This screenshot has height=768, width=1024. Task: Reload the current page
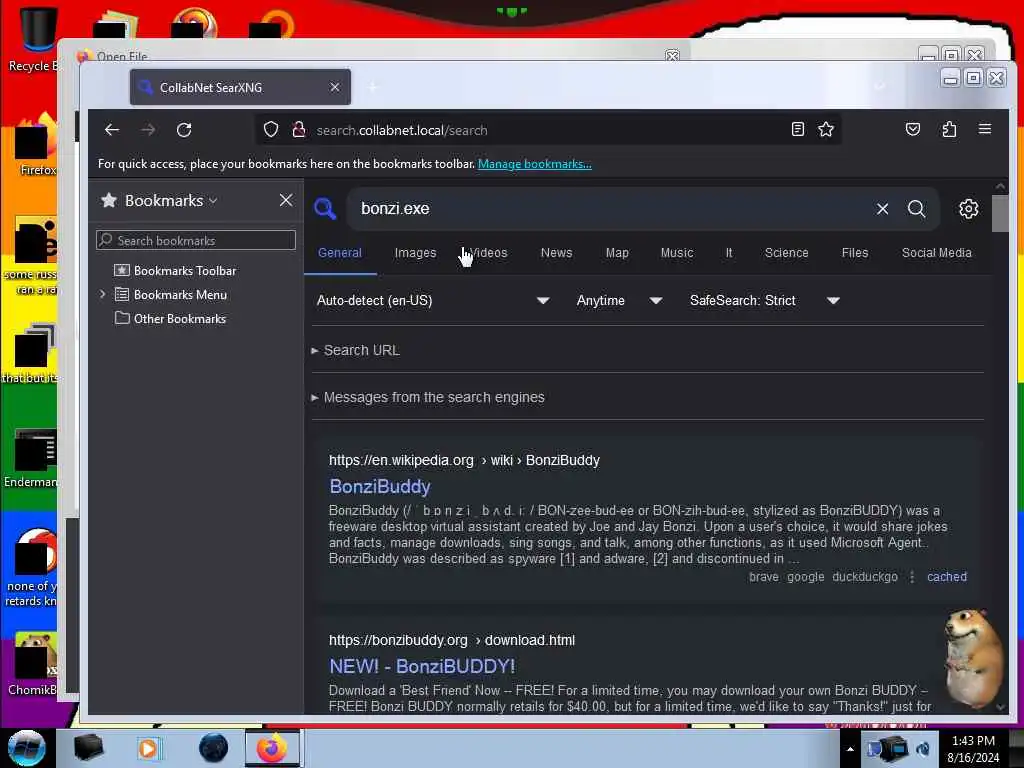point(184,130)
